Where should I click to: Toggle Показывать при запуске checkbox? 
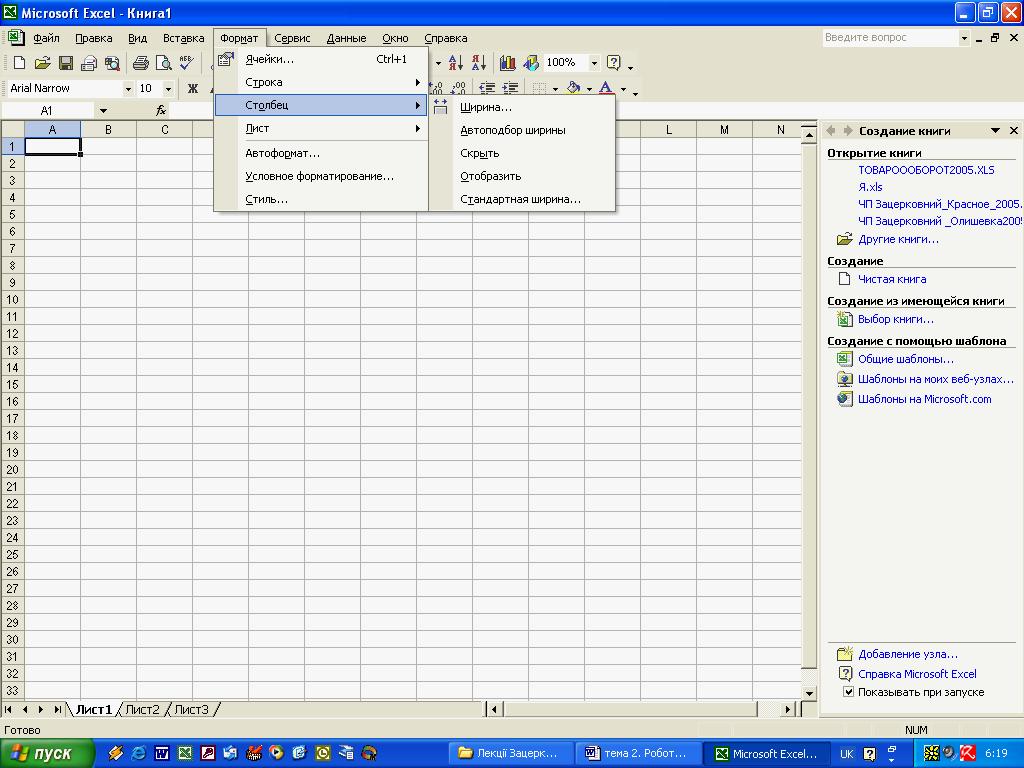[x=848, y=692]
